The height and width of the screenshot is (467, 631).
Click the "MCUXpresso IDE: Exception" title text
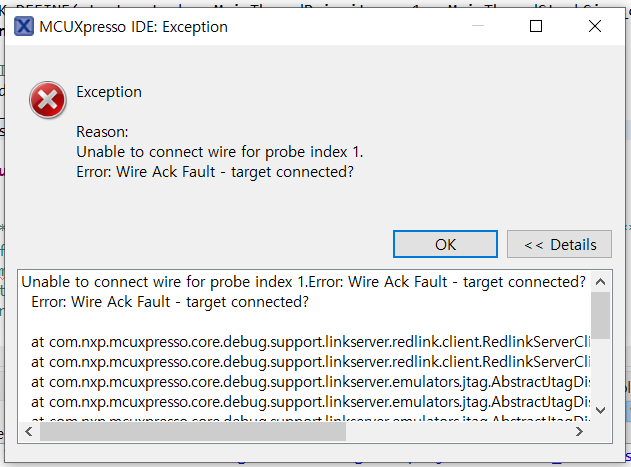[134, 27]
